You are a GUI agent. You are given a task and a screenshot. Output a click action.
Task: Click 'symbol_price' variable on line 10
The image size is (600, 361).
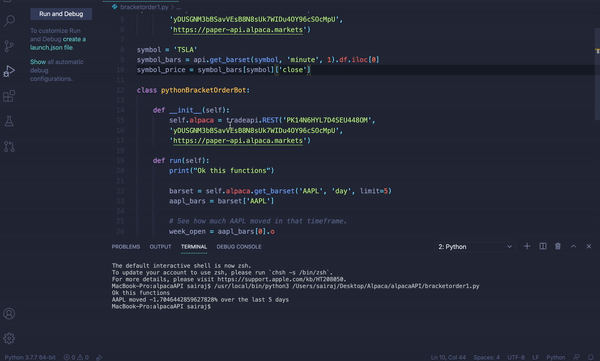[x=161, y=70]
